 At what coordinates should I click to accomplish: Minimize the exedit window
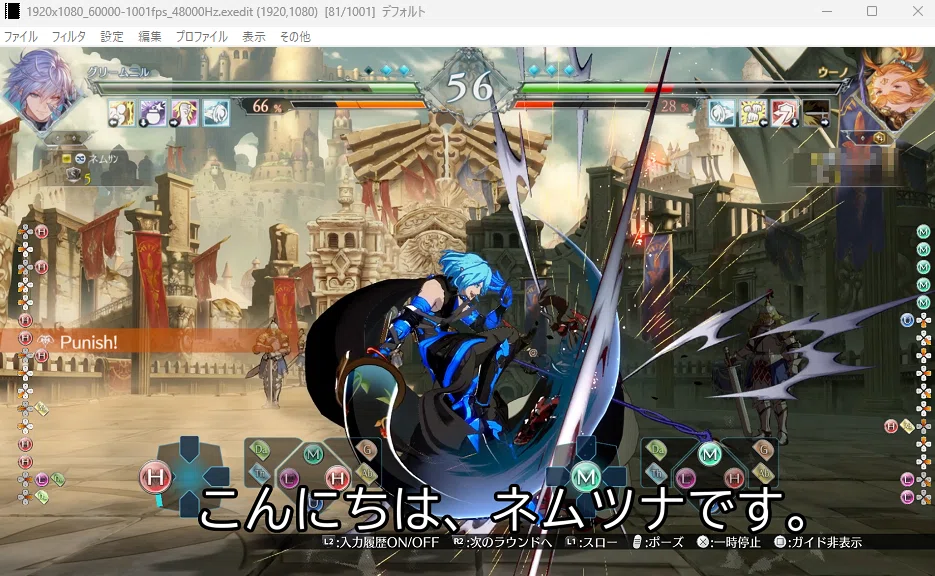pyautogui.click(x=826, y=11)
